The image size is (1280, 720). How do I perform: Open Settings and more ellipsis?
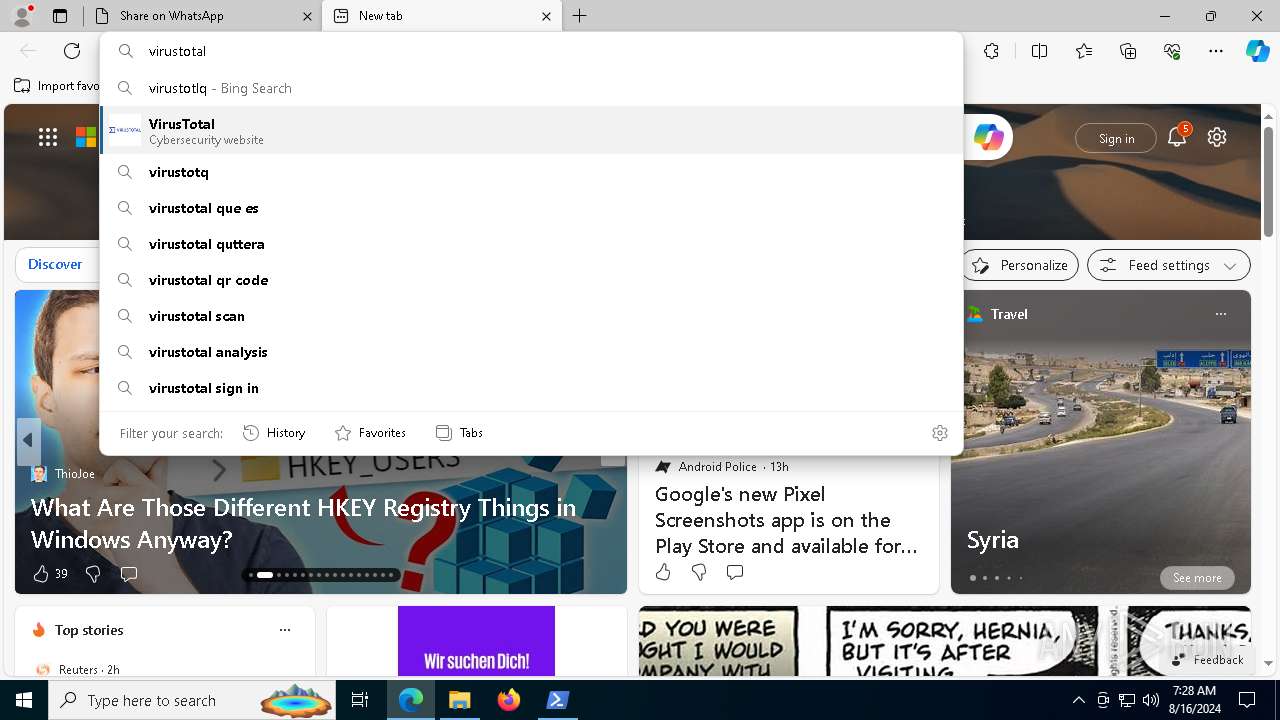pos(1216,51)
